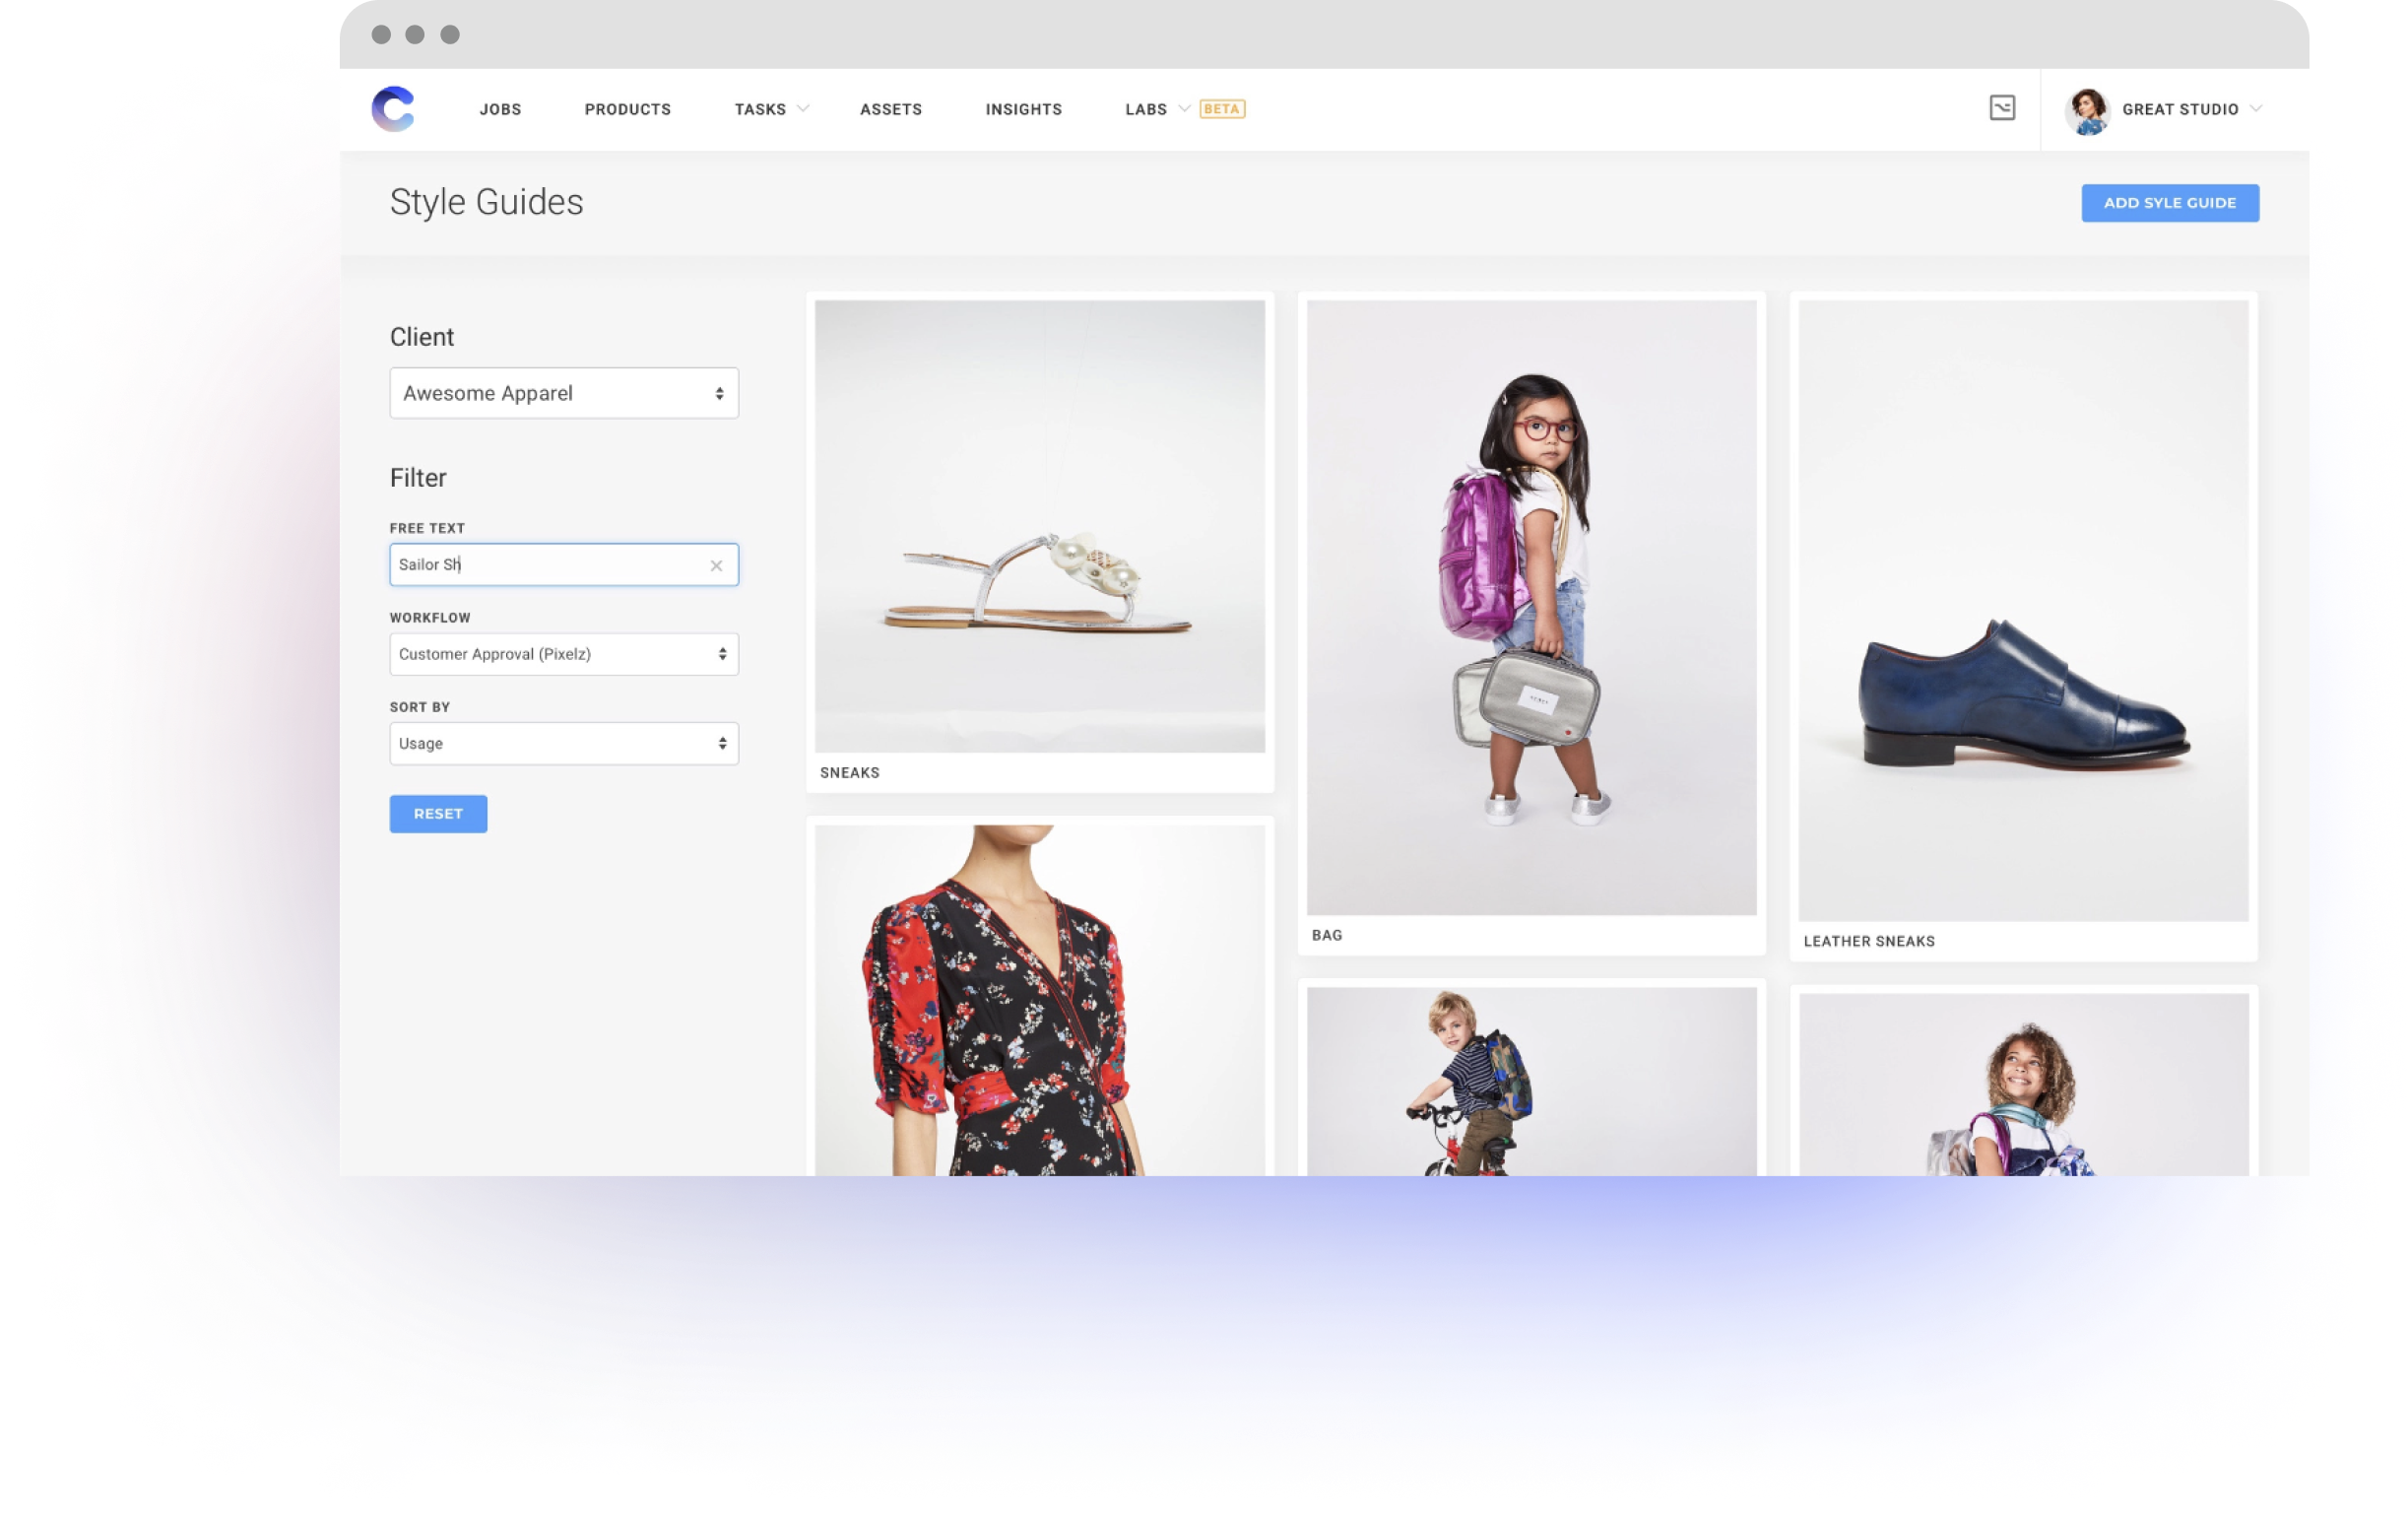Image resolution: width=2408 pixels, height=1517 pixels.
Task: Open the Workflow dropdown showing Customer Approval
Action: [563, 654]
